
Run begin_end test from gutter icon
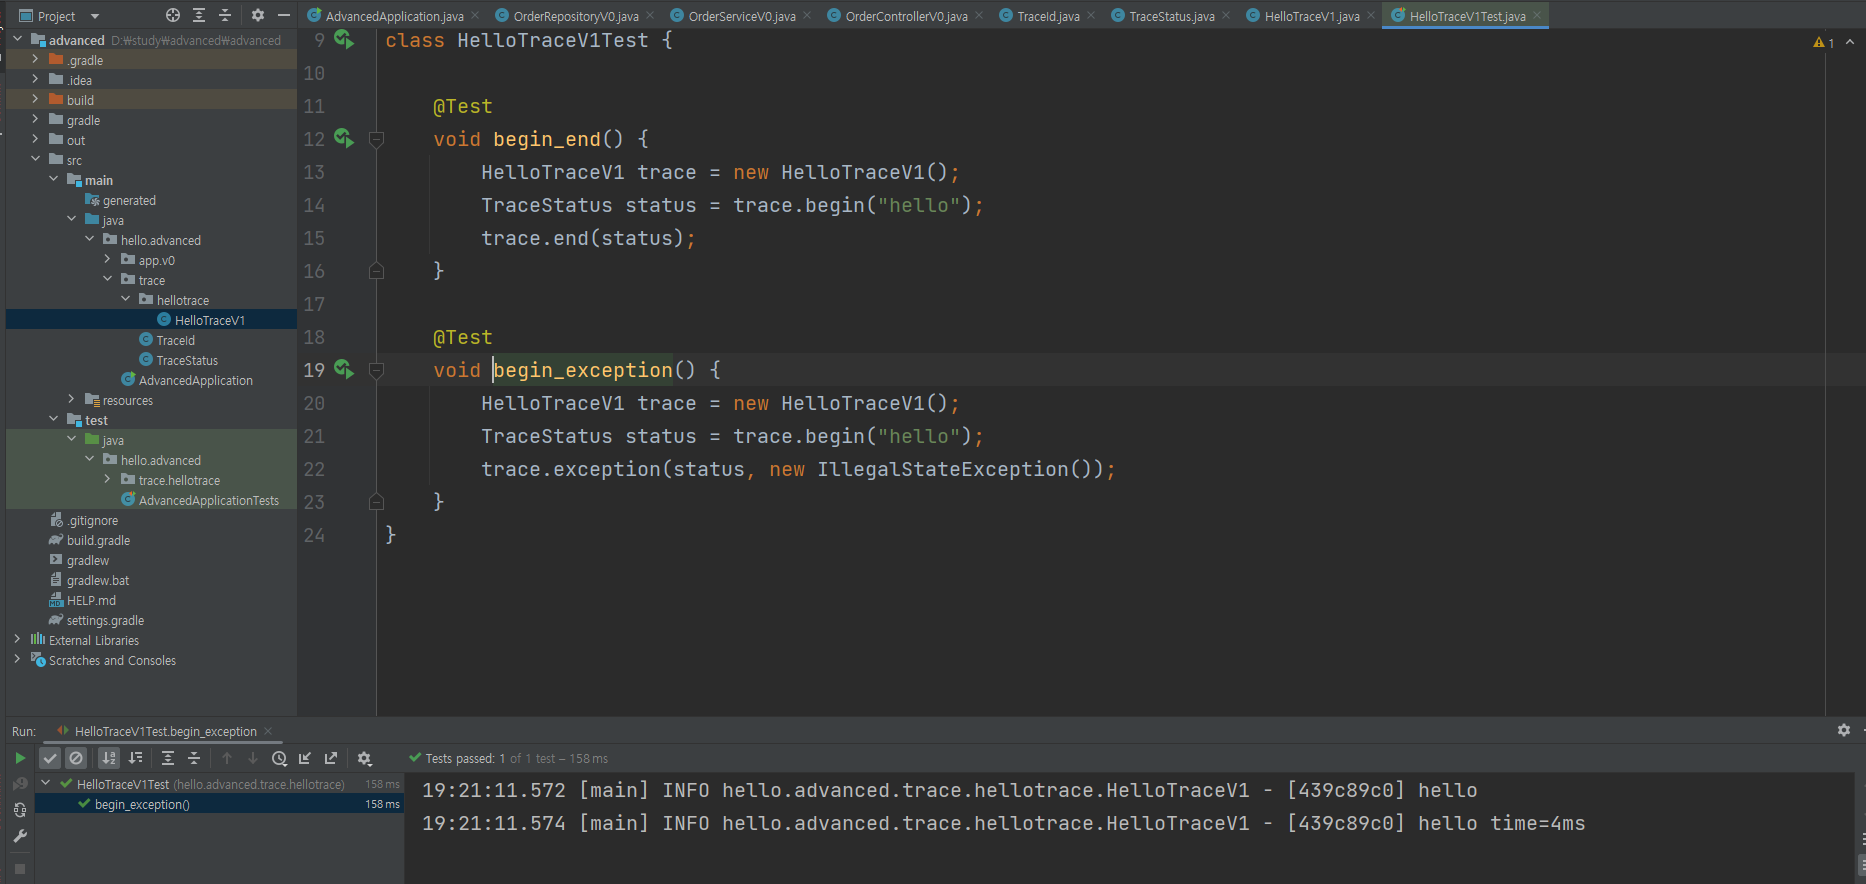[344, 138]
